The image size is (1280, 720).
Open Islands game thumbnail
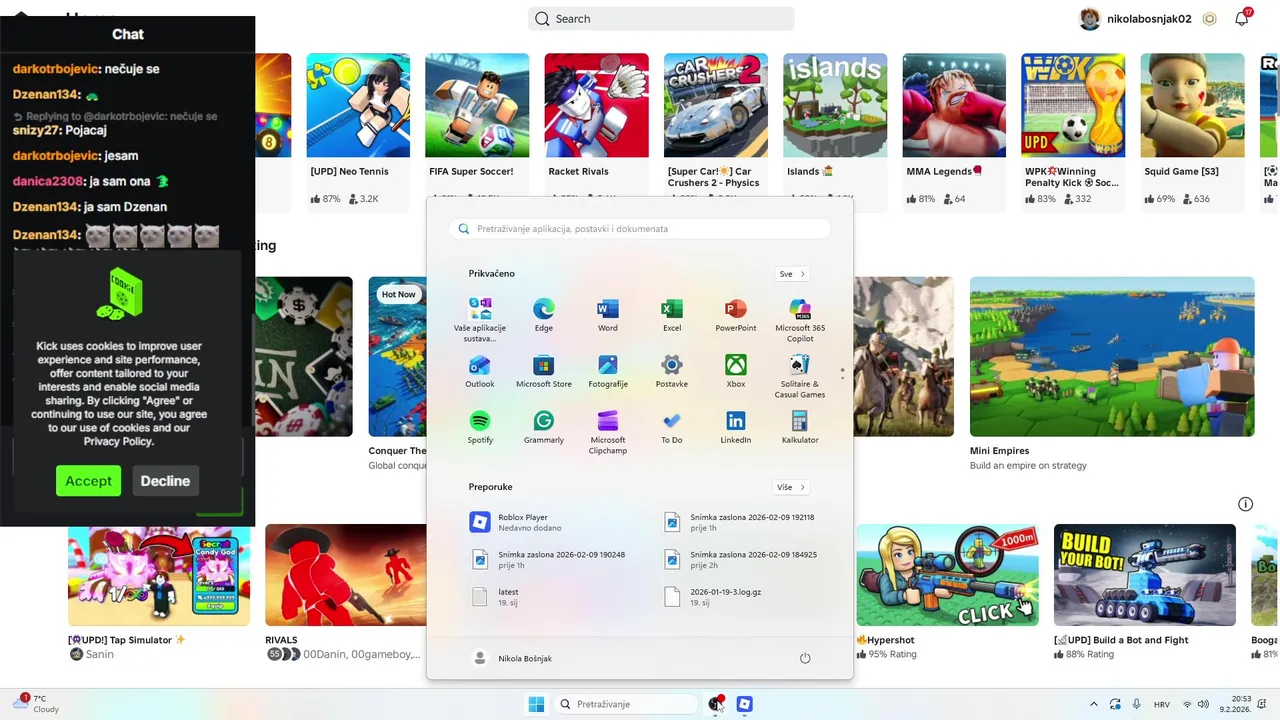(x=835, y=105)
